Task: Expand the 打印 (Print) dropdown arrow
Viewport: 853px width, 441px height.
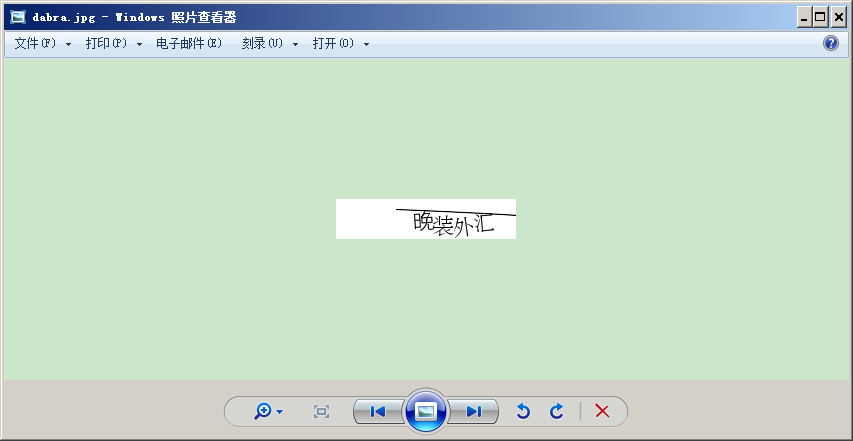Action: (x=139, y=45)
